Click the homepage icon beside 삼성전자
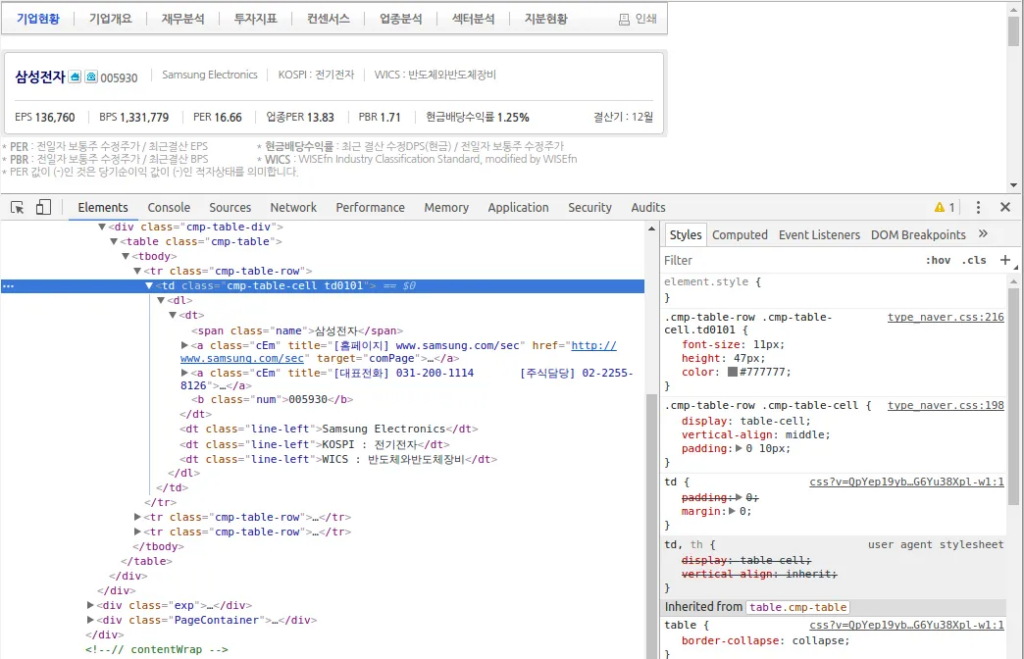 pos(75,77)
